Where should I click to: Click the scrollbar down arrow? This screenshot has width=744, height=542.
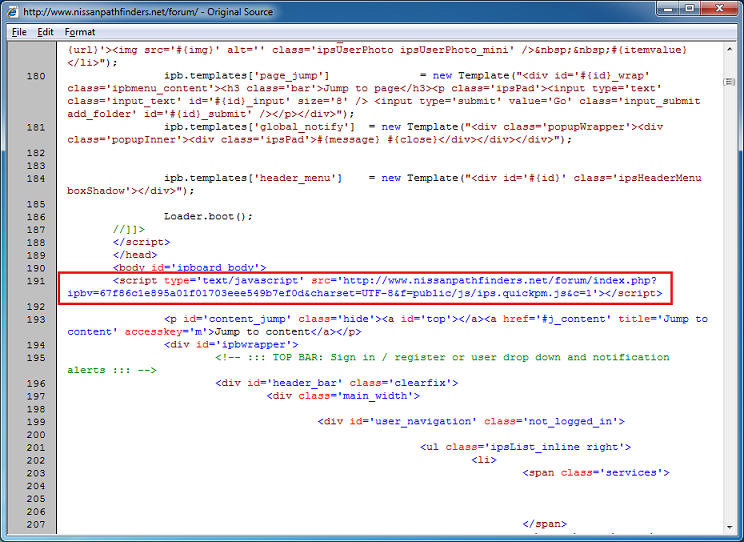(729, 527)
